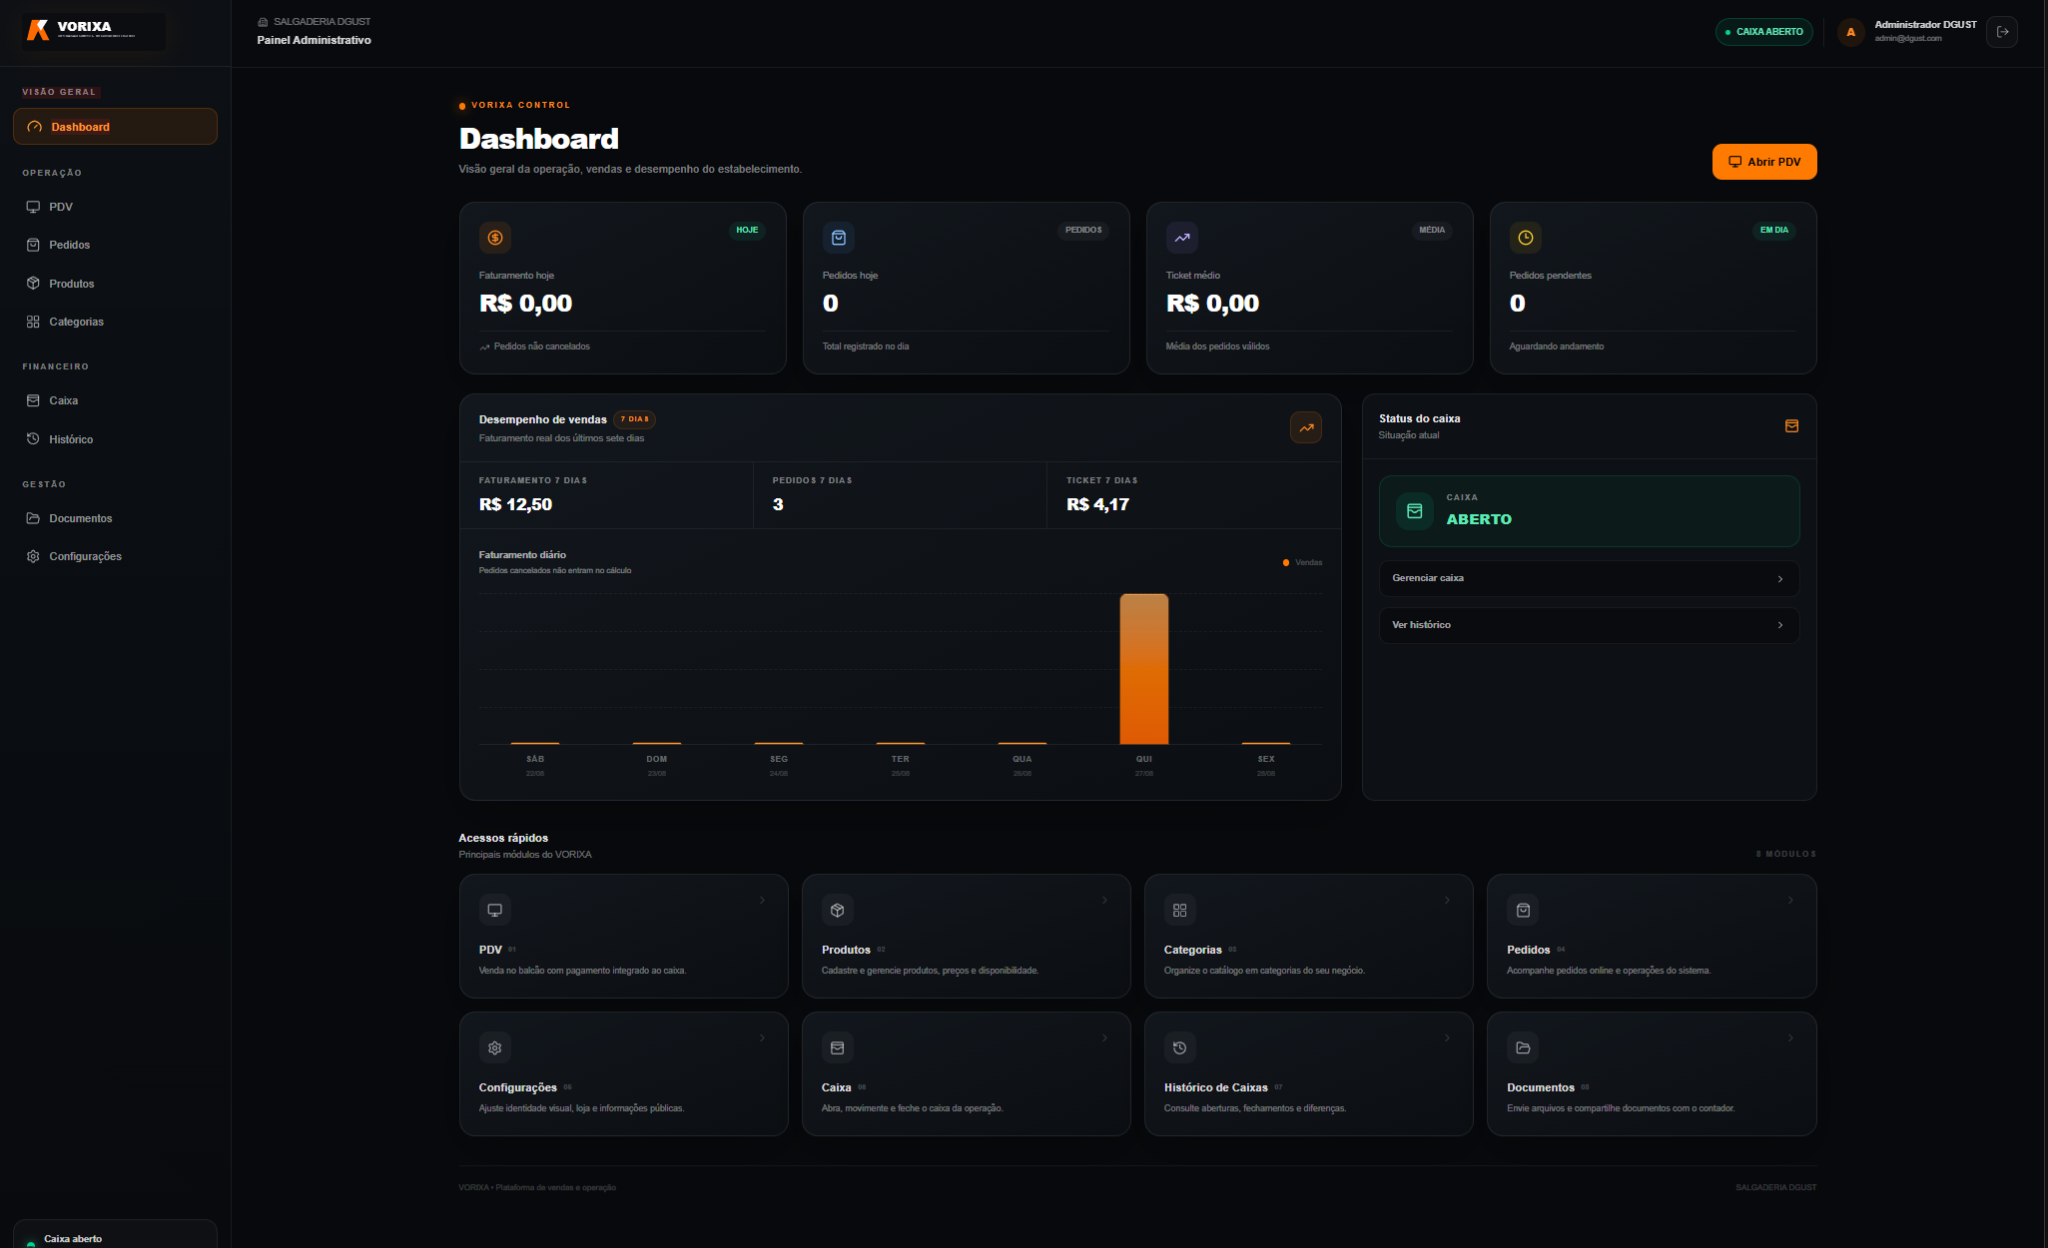The width and height of the screenshot is (2048, 1248).
Task: Click the 7 DIAS badge next to Desempenho de vendas
Action: [x=634, y=420]
